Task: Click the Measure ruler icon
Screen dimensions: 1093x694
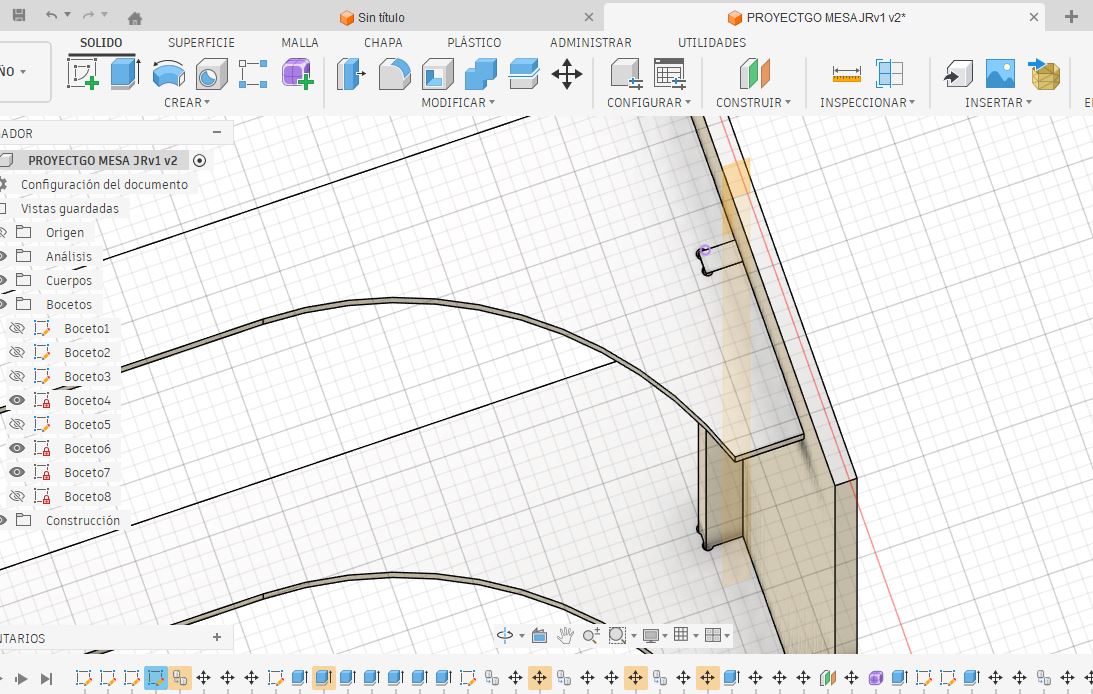Action: (846, 74)
